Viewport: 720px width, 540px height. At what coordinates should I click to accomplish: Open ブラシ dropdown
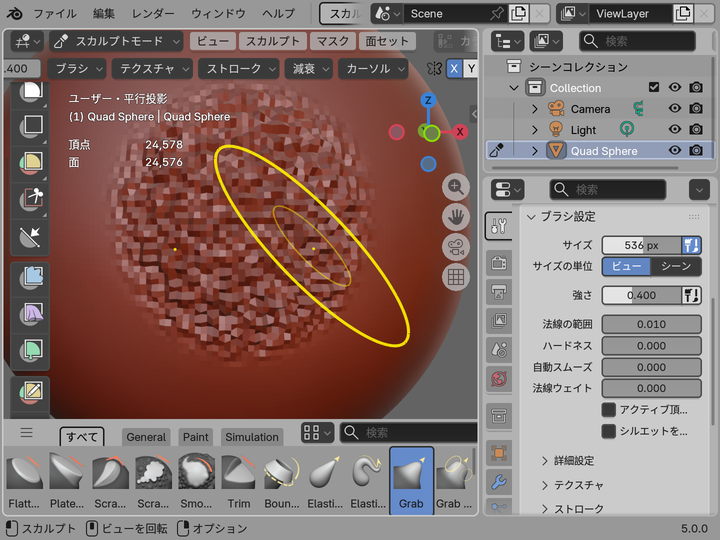coord(77,69)
